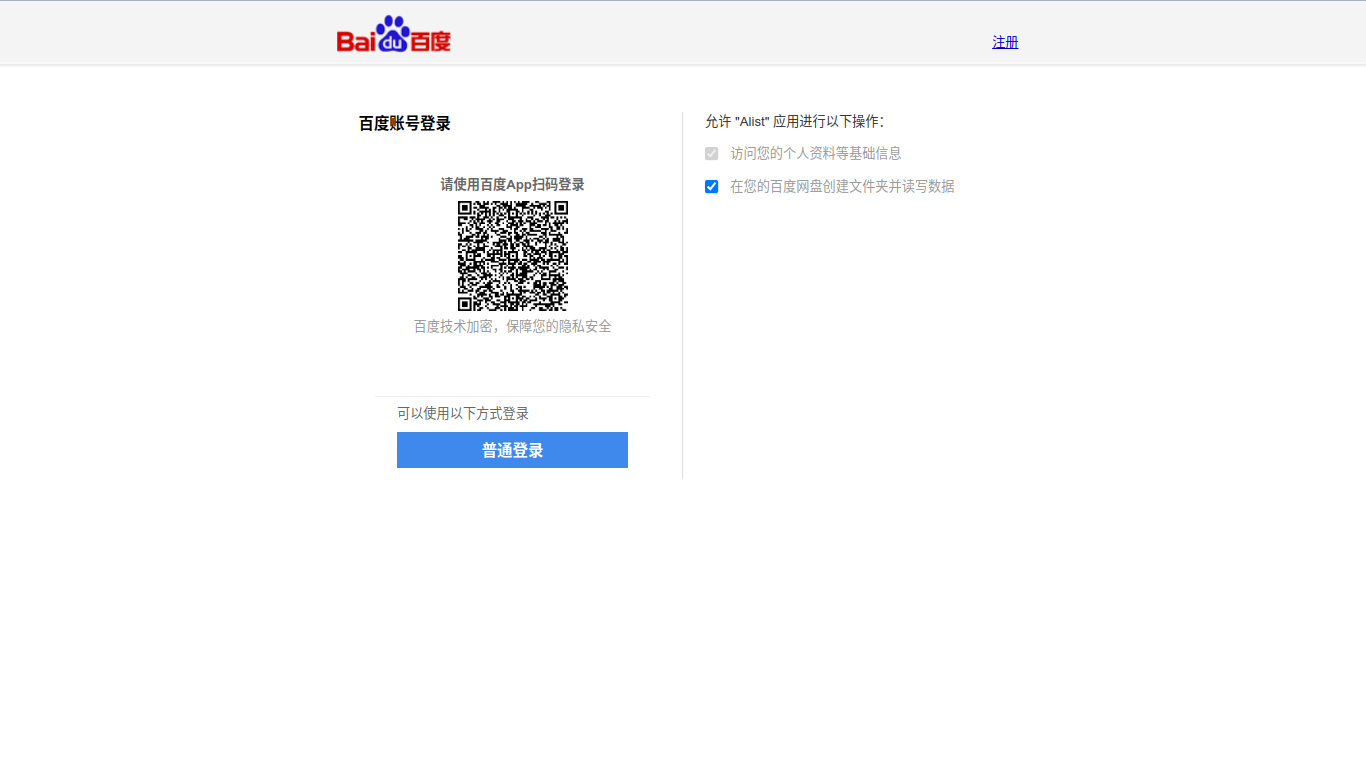Uncheck the 在您的百度网盘创建文件夹并读写数据 checkbox

coord(712,187)
